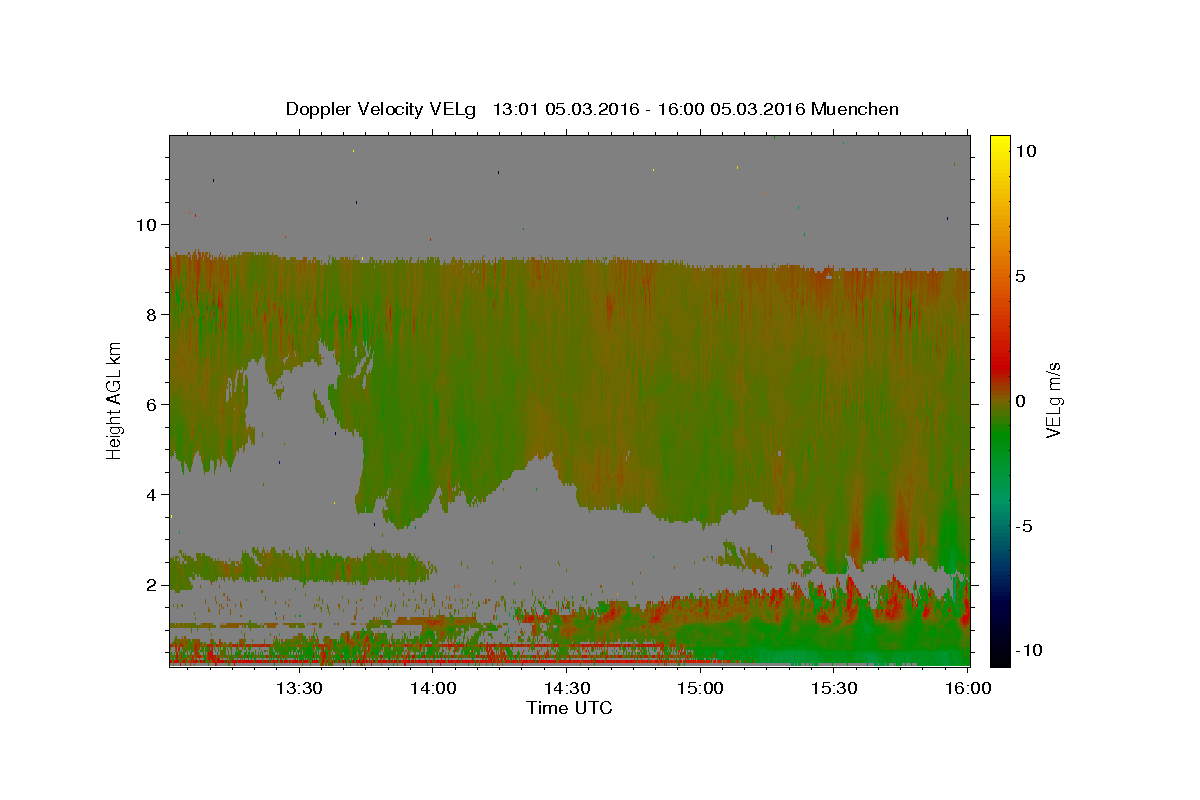Click the 10 km height axis label
Image resolution: width=1200 pixels, height=800 pixels.
tap(147, 224)
